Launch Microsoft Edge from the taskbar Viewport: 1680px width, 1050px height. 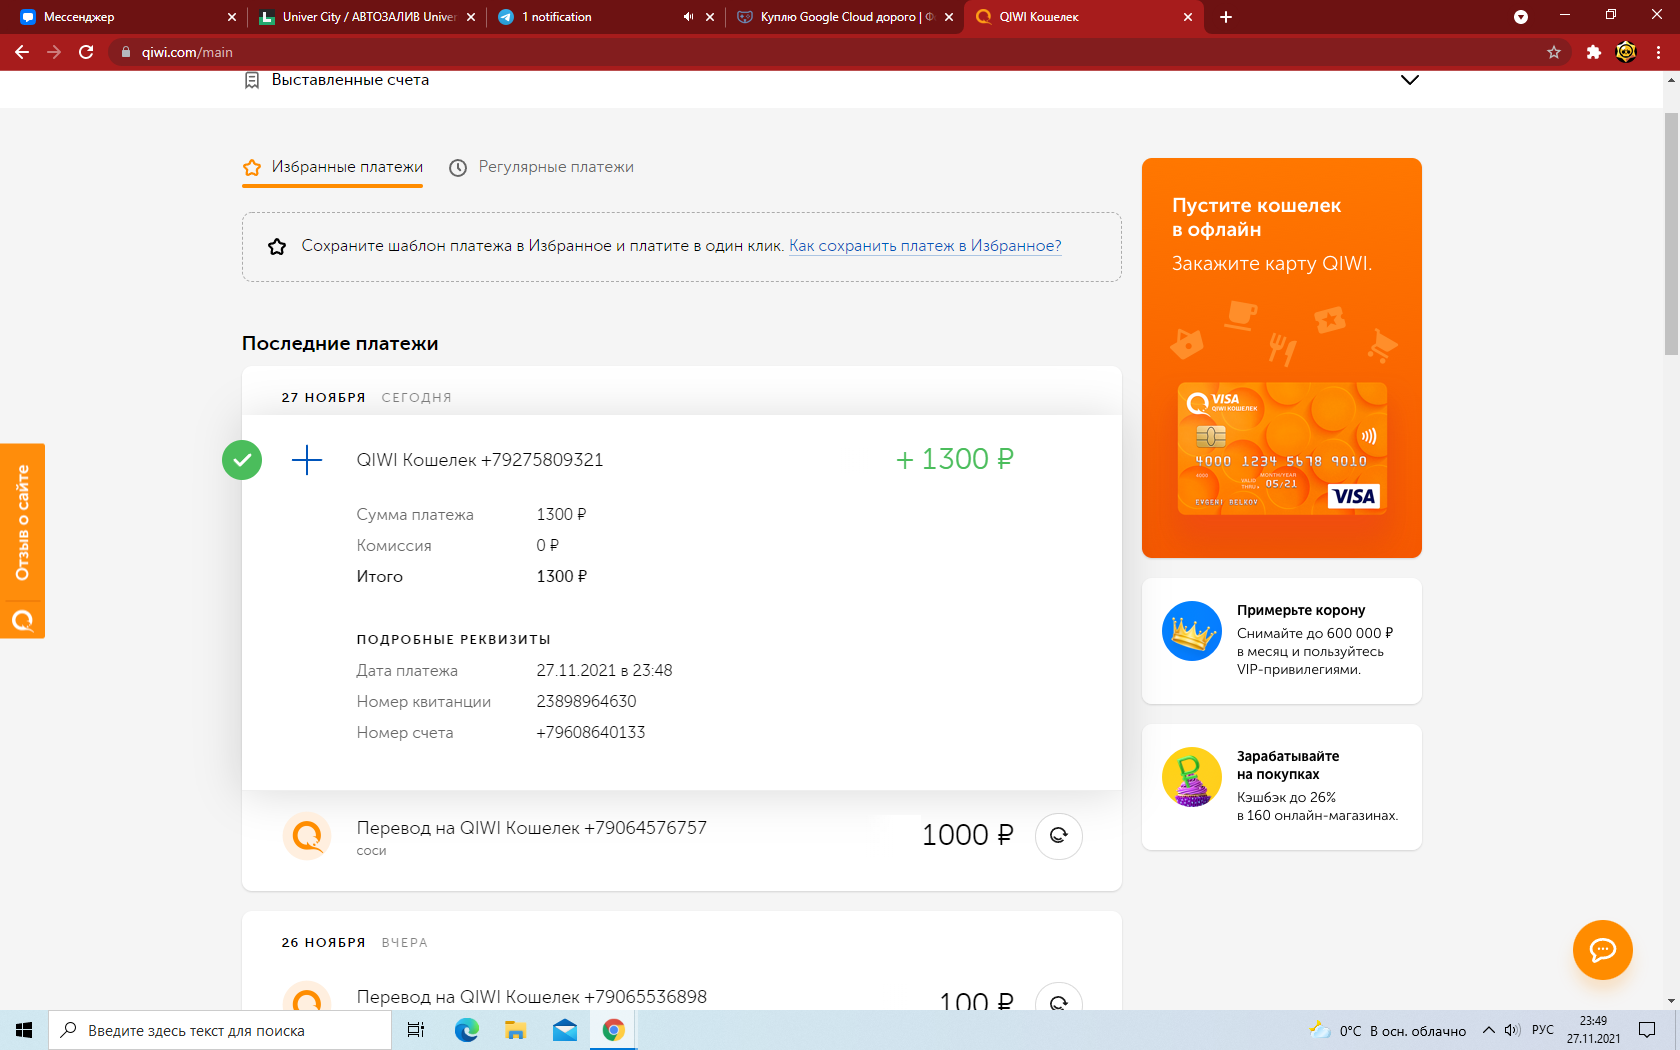[x=467, y=1030]
